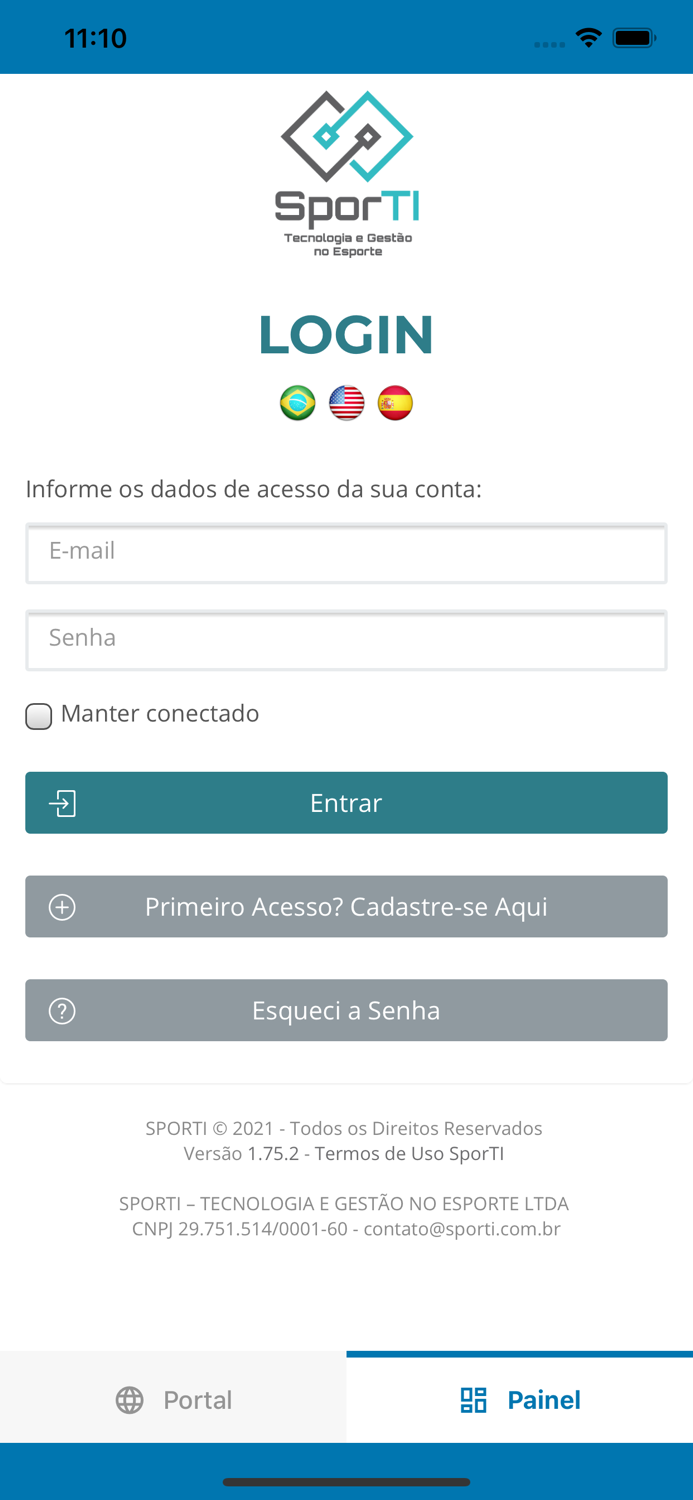Choose Spanish using the Spain flag
The height and width of the screenshot is (1500, 693).
click(395, 402)
